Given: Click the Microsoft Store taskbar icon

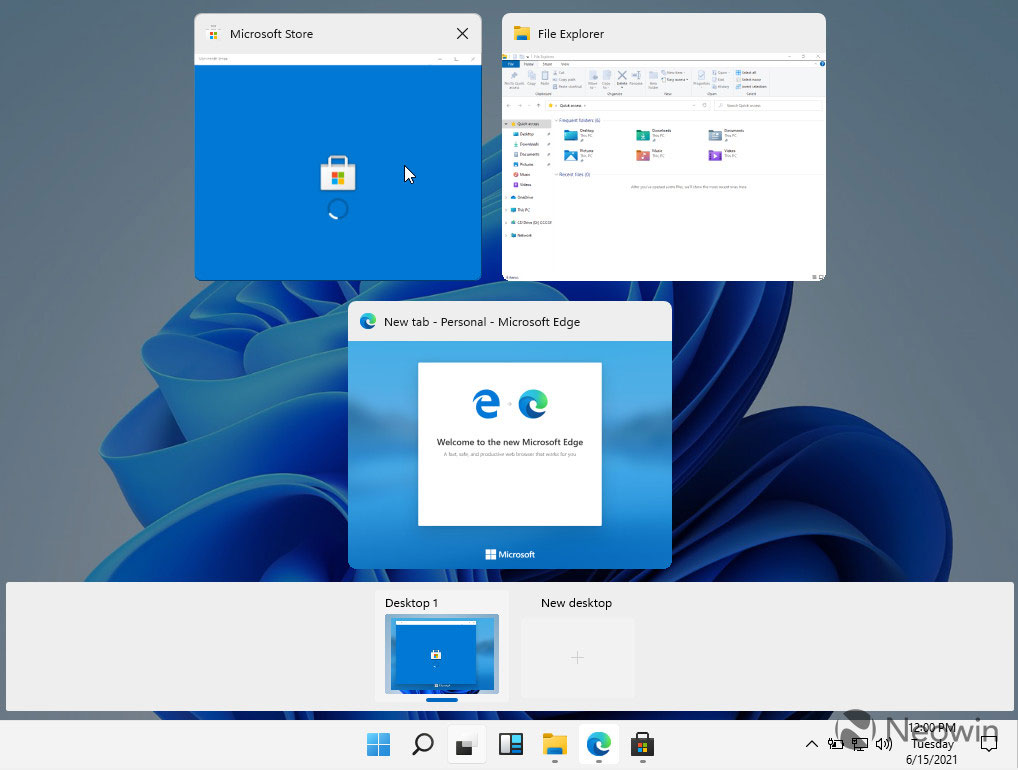Looking at the screenshot, I should pyautogui.click(x=642, y=744).
